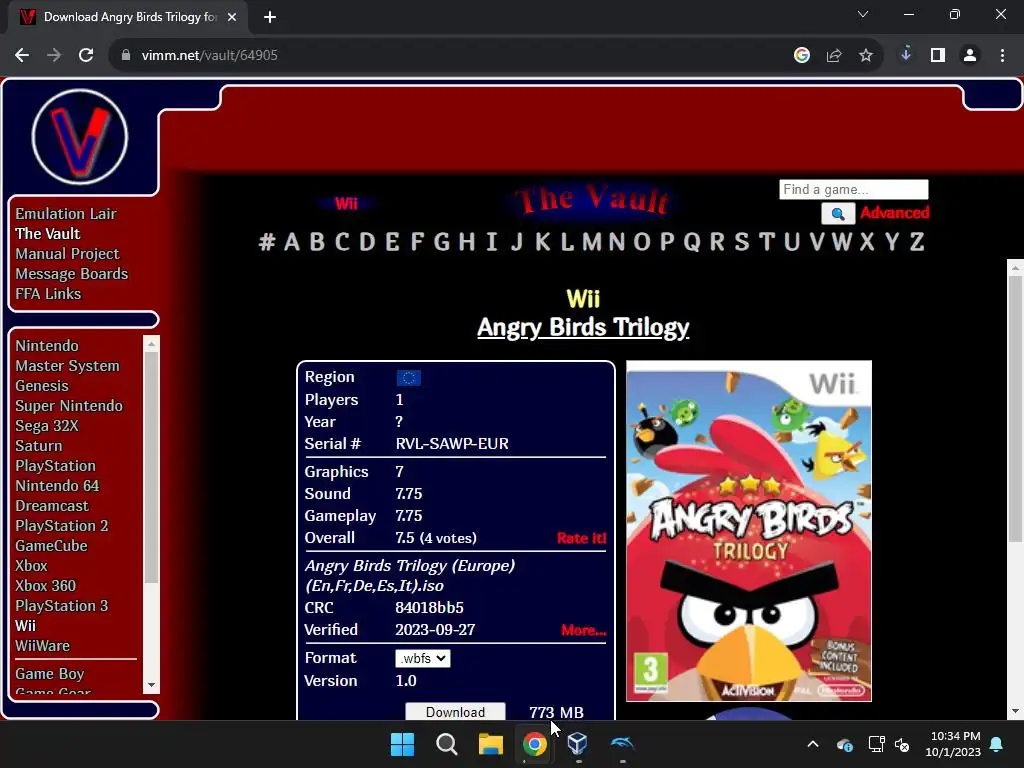The width and height of the screenshot is (1024, 768).
Task: Select Nintendo in the systems list
Action: coord(47,345)
